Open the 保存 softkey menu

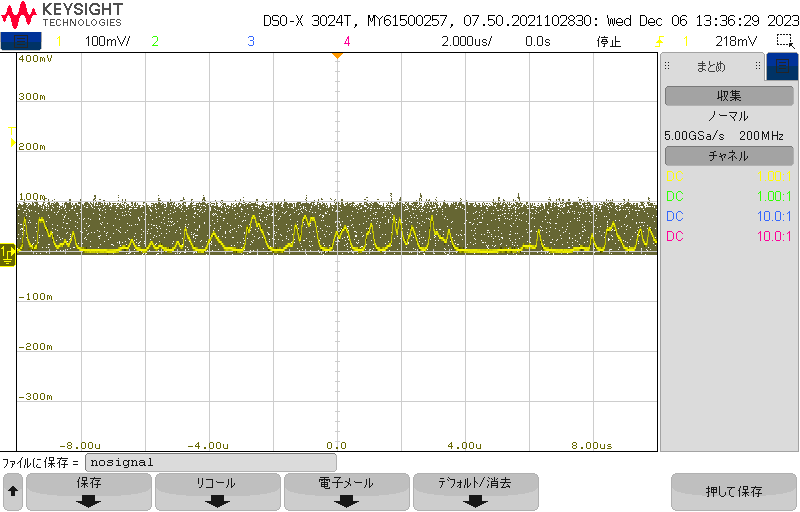pyautogui.click(x=89, y=492)
